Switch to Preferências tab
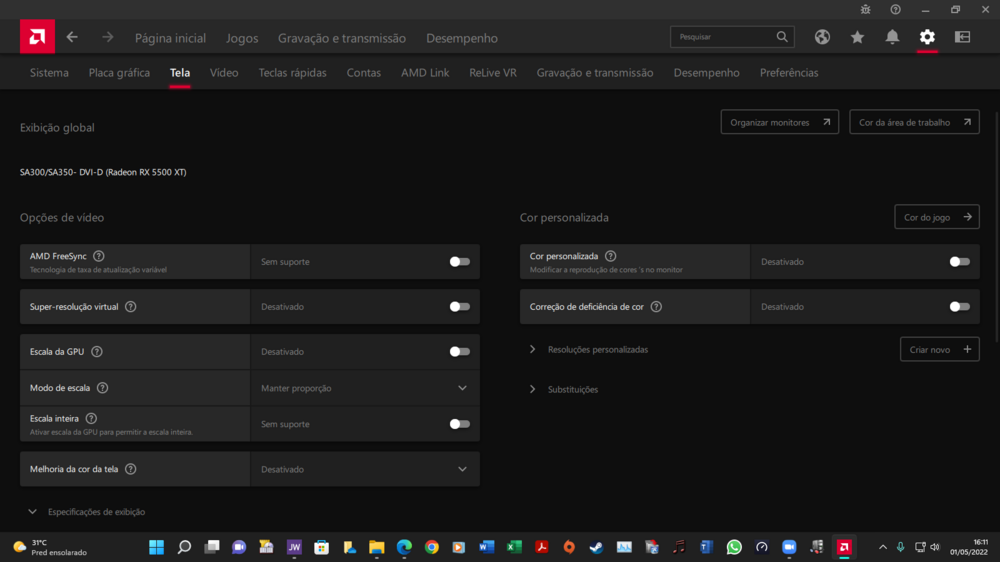 click(789, 73)
